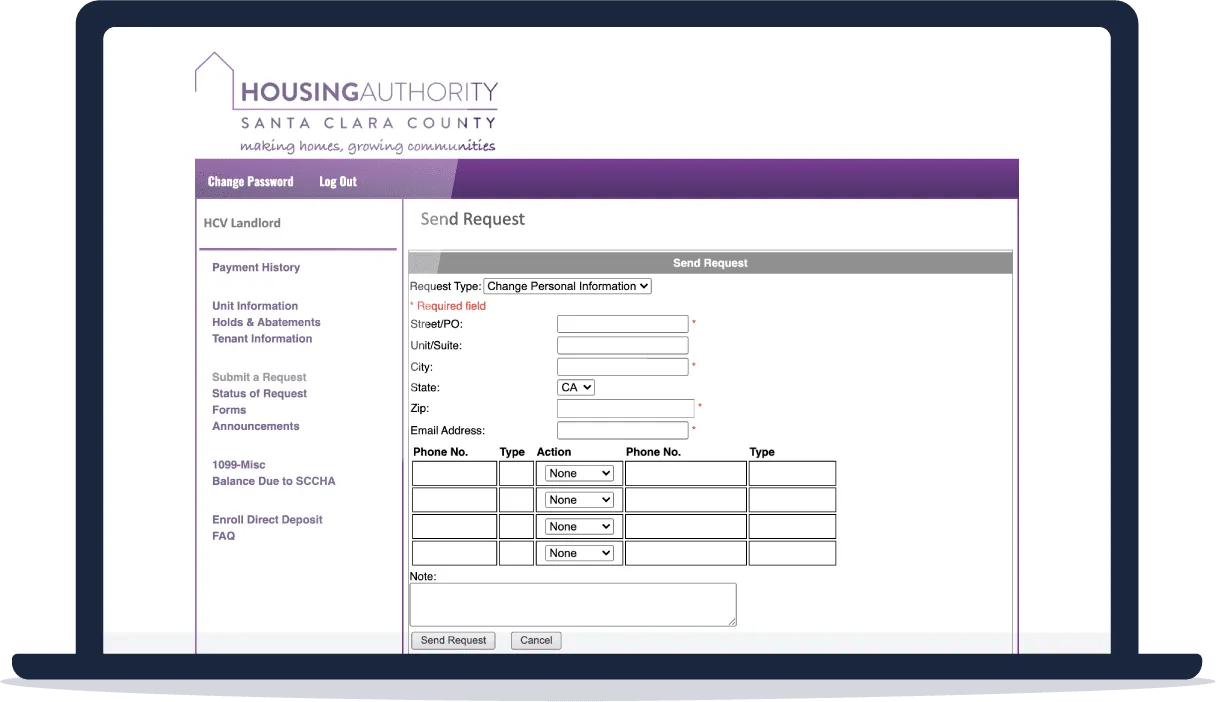Click inside the Note text area
This screenshot has height=702, width=1216.
pos(572,604)
